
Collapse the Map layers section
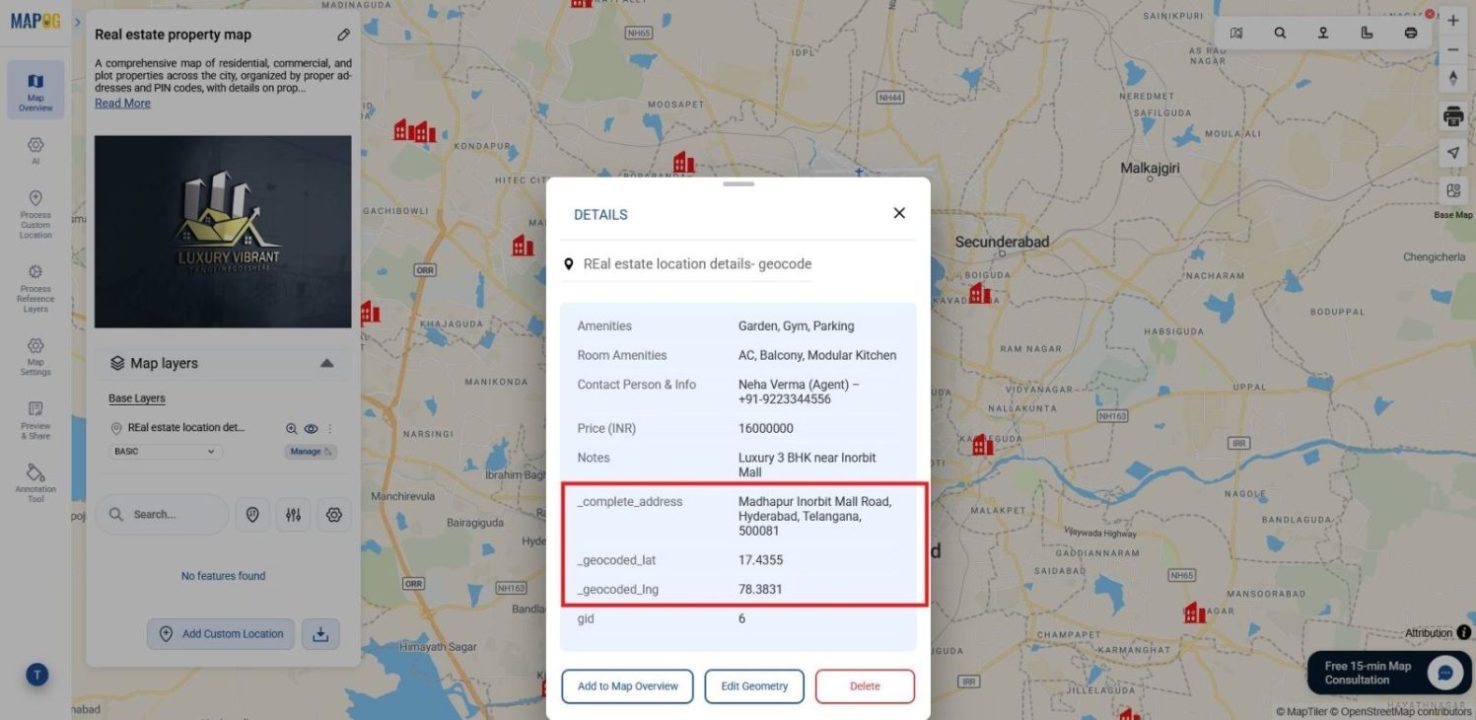[328, 363]
